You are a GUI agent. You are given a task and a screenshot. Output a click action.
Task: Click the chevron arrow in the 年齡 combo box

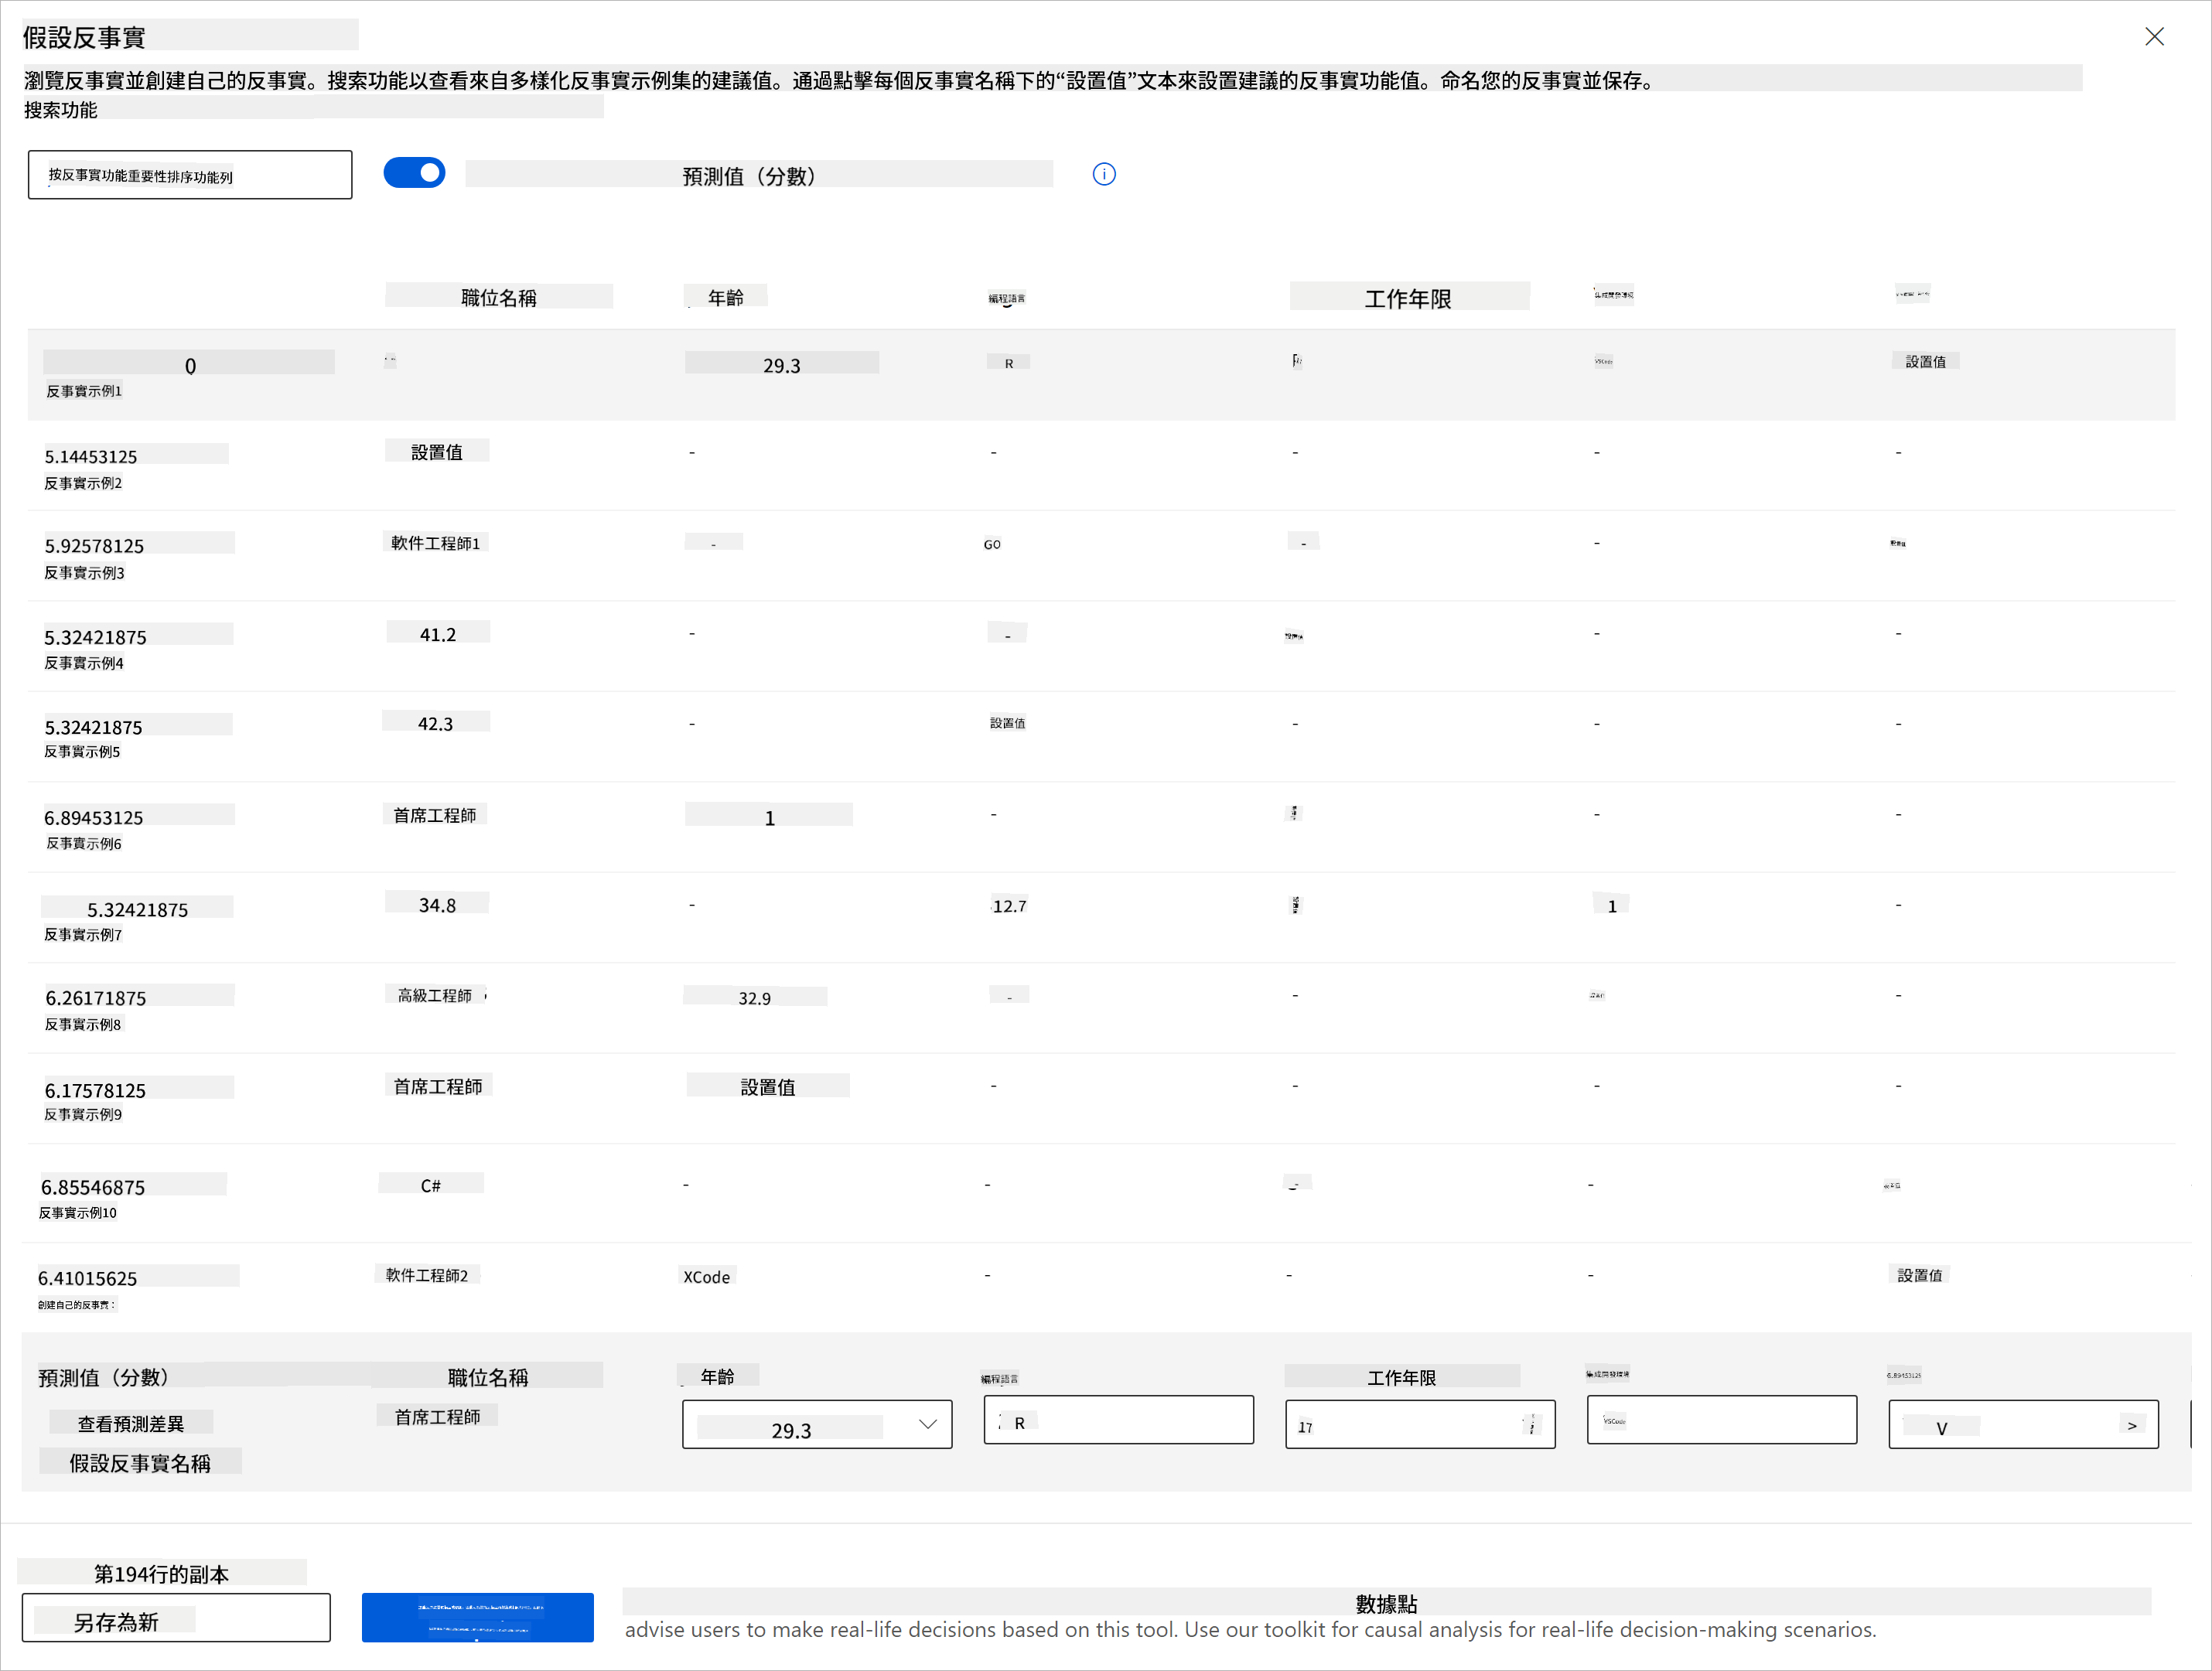click(928, 1425)
